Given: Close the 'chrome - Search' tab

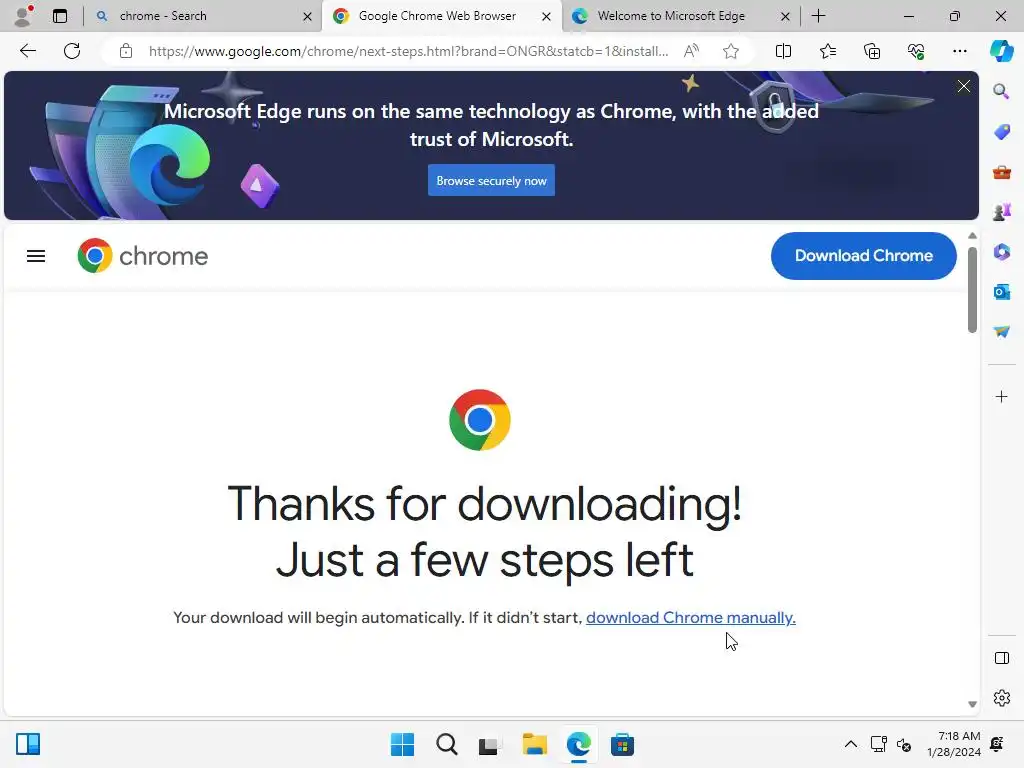Looking at the screenshot, I should coord(307,16).
